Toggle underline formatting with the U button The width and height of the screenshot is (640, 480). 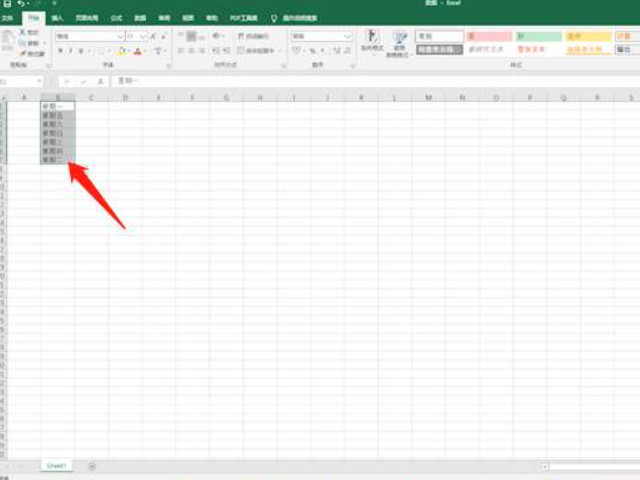click(x=84, y=51)
